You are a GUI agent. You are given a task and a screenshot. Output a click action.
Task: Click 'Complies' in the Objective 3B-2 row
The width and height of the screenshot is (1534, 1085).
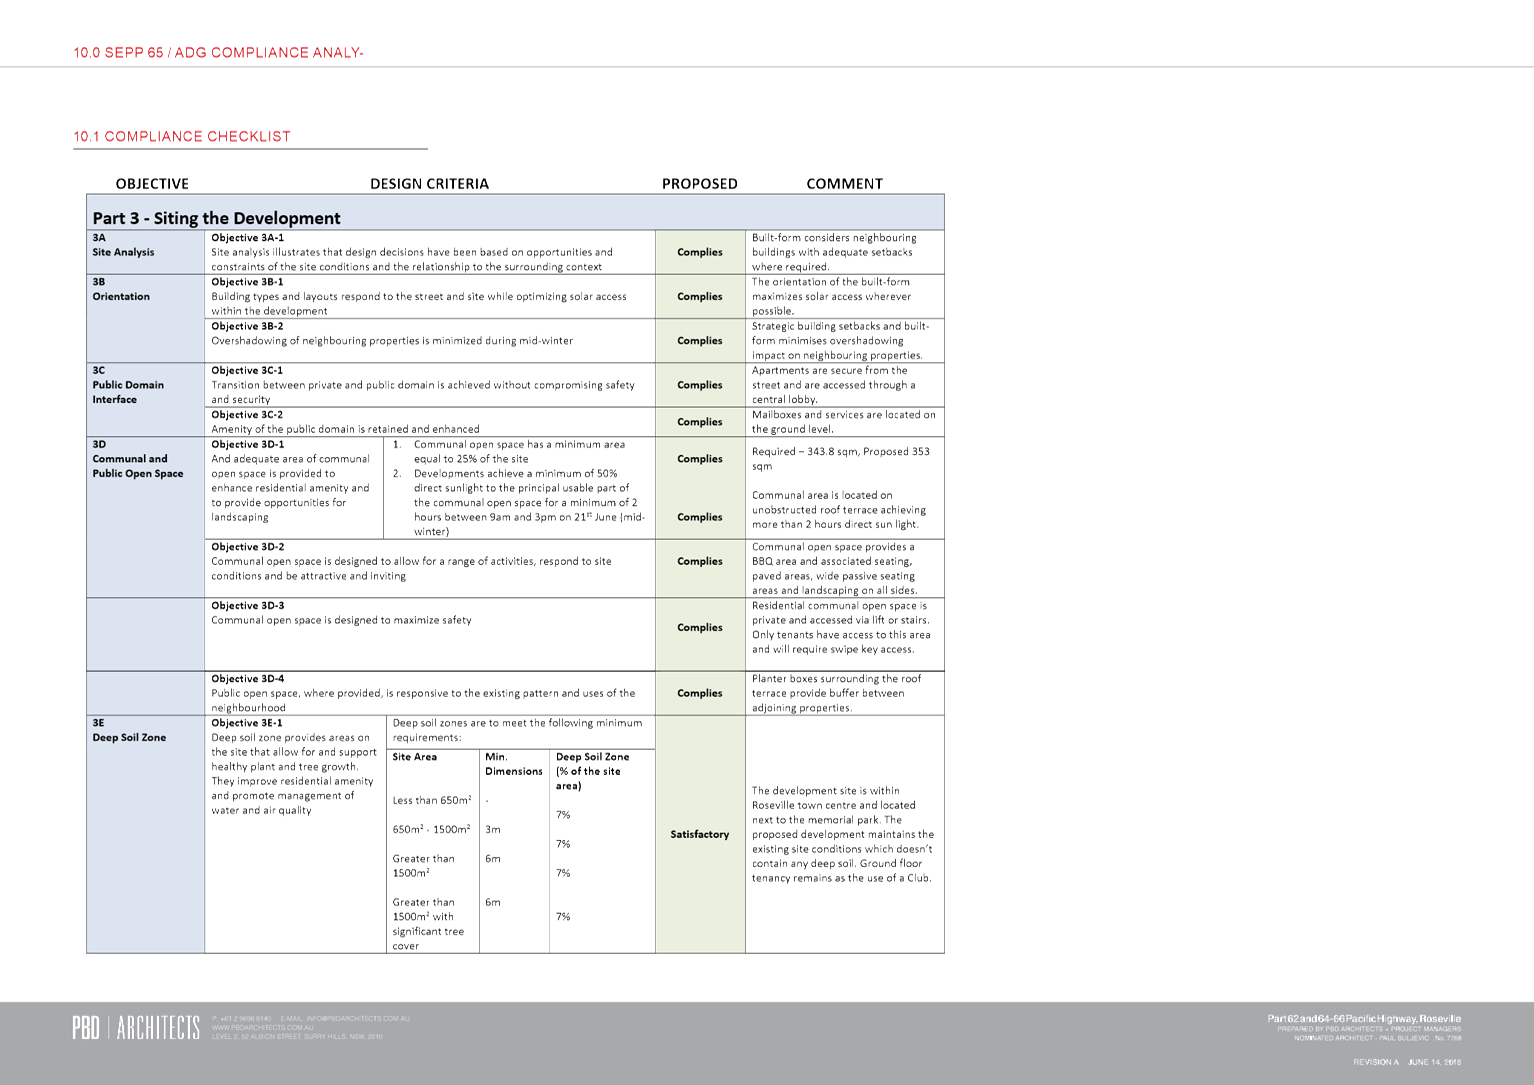pyautogui.click(x=700, y=341)
